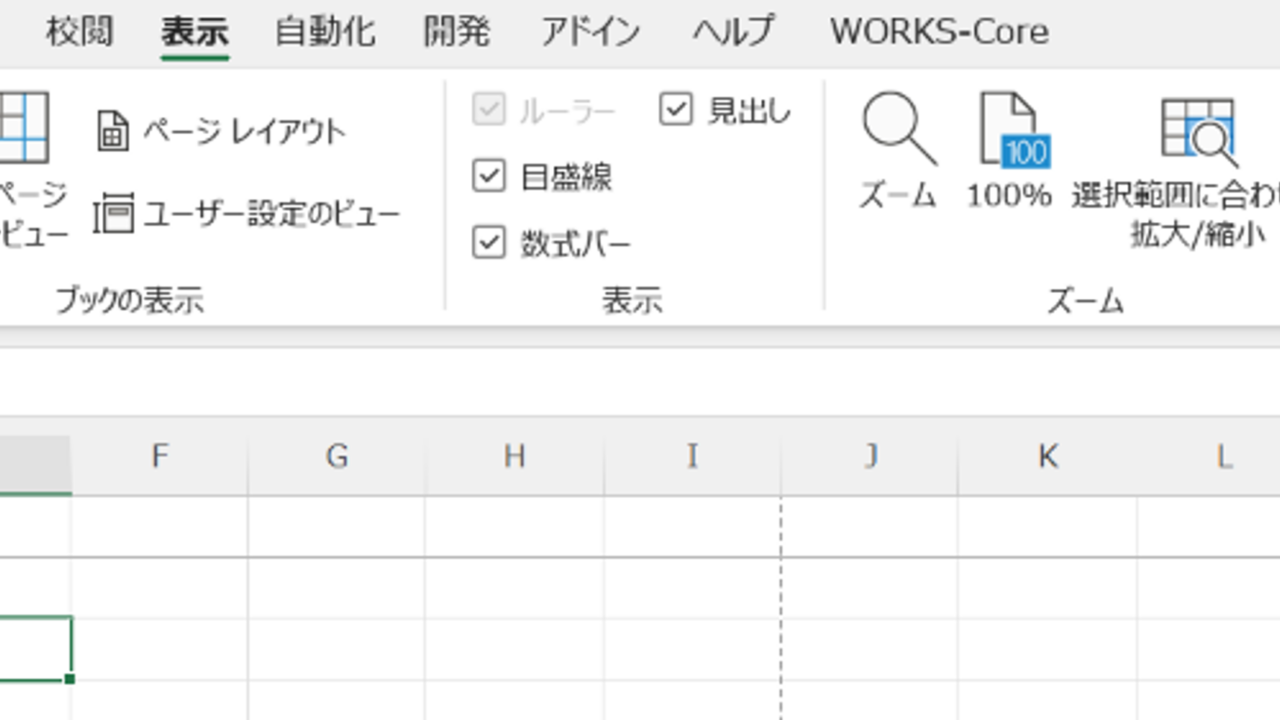Click the empty formula bar field
Image resolution: width=1280 pixels, height=720 pixels.
point(640,381)
